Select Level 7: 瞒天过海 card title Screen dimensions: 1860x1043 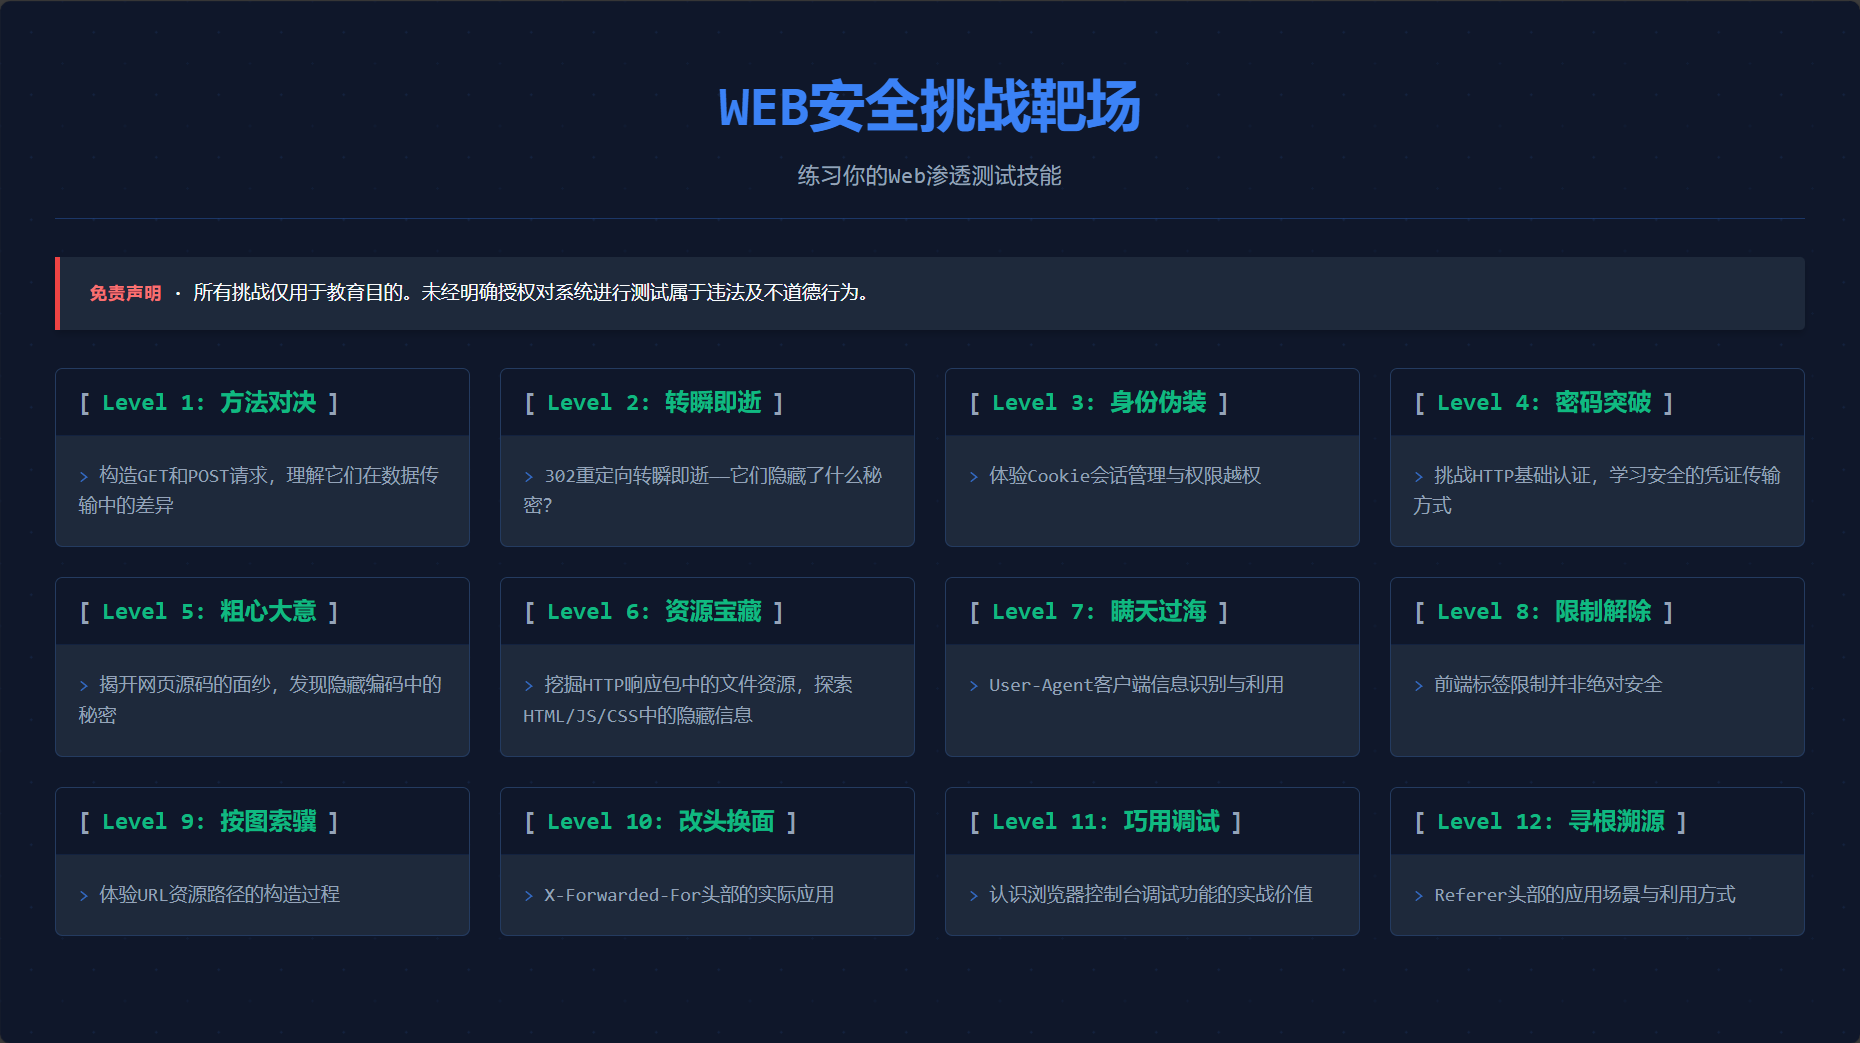click(1099, 611)
